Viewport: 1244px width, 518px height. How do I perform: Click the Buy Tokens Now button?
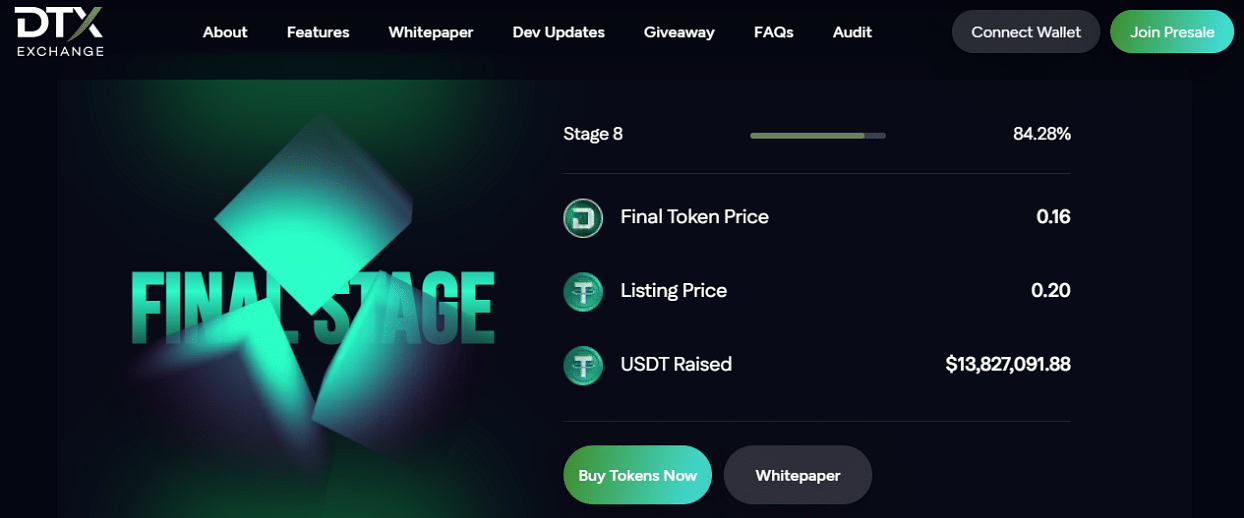(x=638, y=475)
